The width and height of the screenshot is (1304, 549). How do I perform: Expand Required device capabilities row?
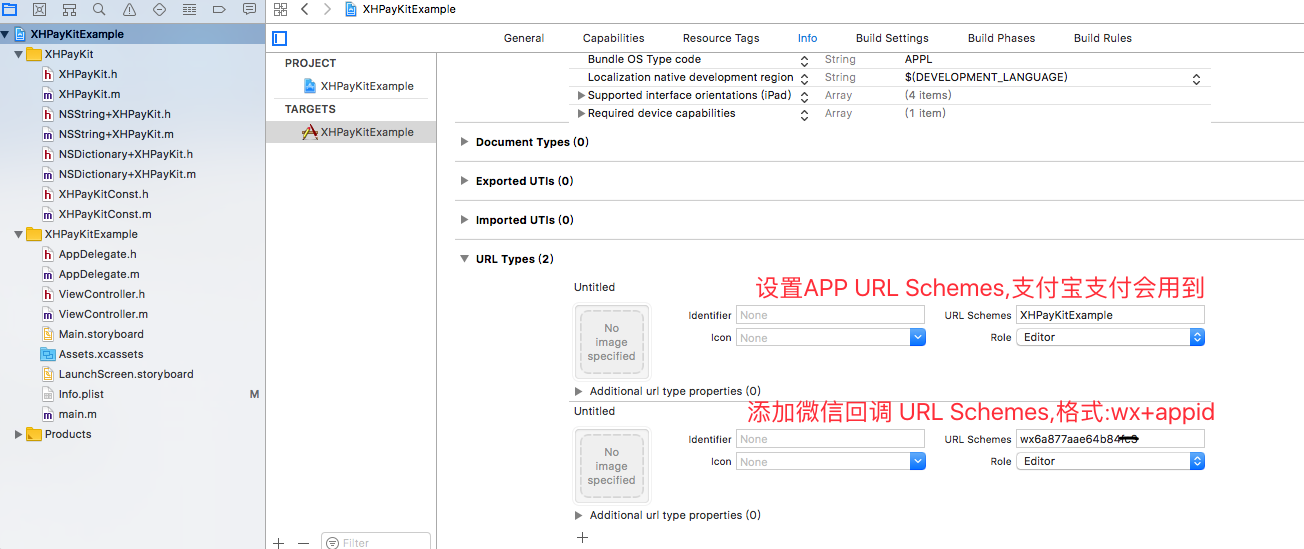pyautogui.click(x=582, y=113)
